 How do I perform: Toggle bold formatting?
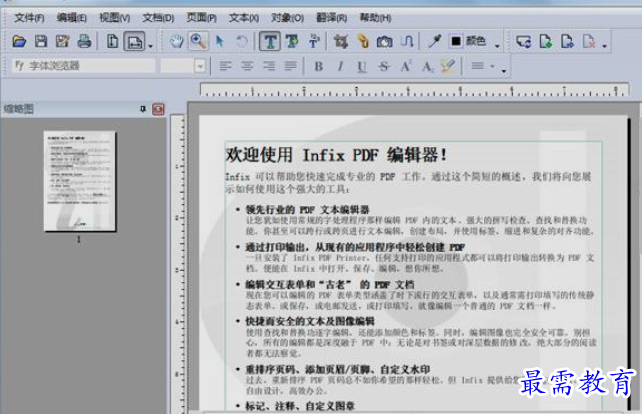pyautogui.click(x=319, y=66)
